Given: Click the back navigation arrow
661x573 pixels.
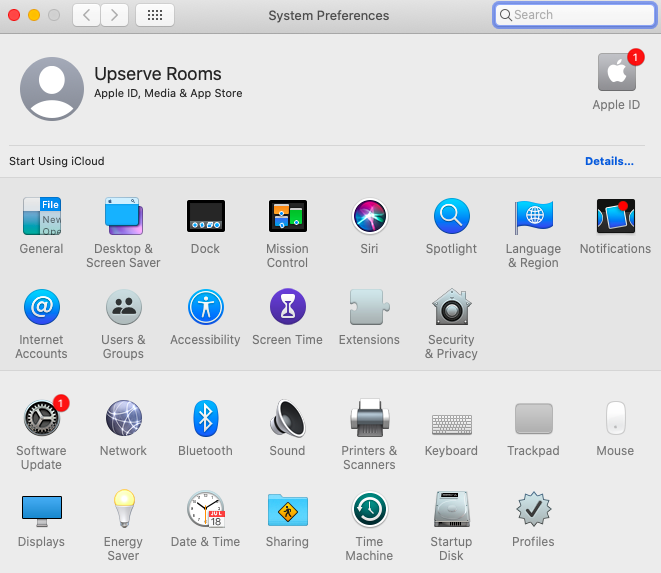Looking at the screenshot, I should (x=86, y=15).
